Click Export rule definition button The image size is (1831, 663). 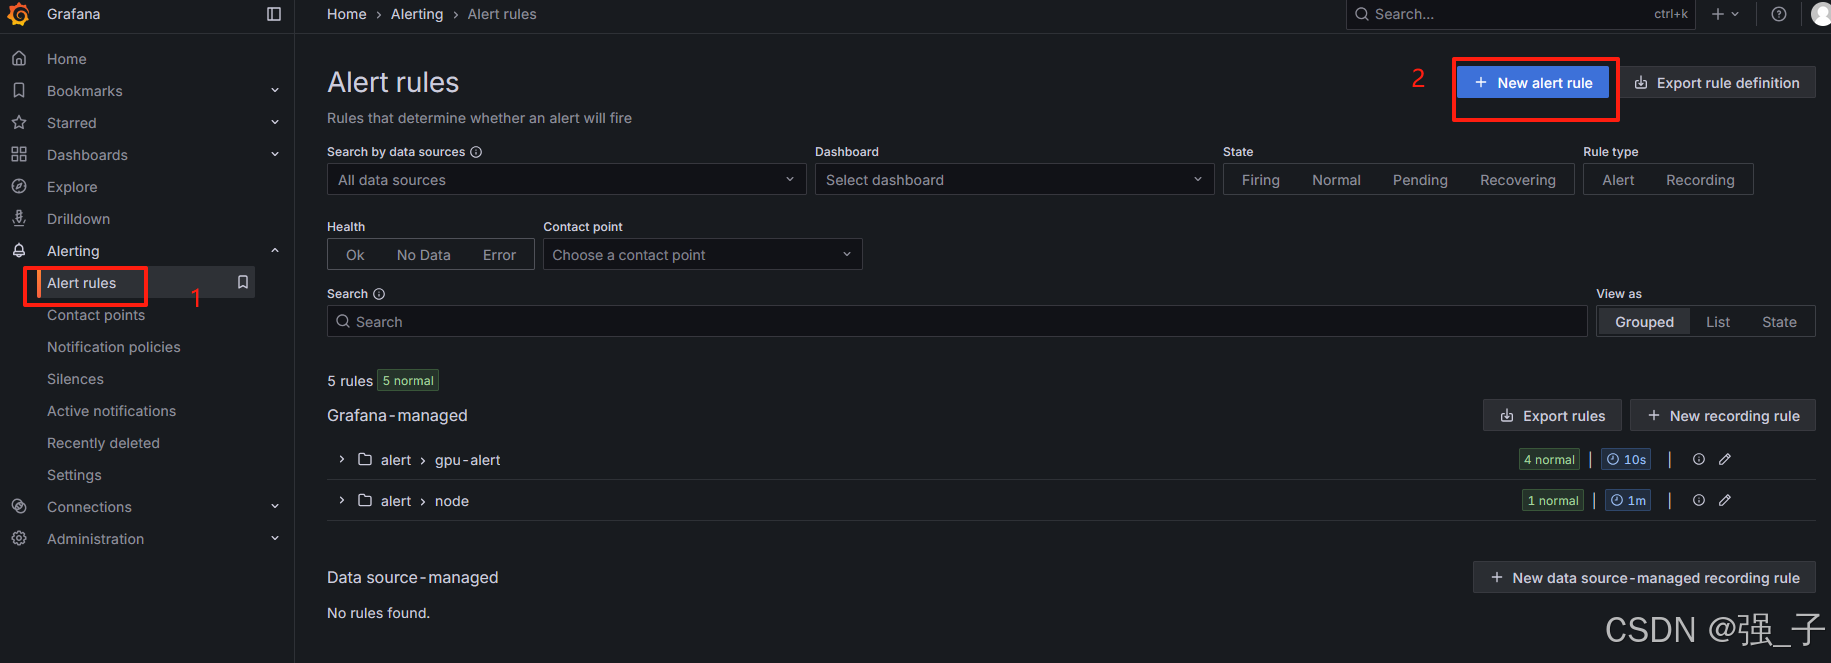point(1717,83)
